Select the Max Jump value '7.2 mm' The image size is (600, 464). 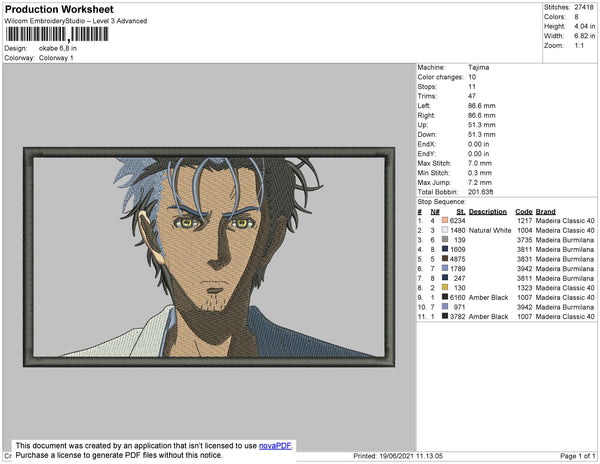pyautogui.click(x=480, y=182)
